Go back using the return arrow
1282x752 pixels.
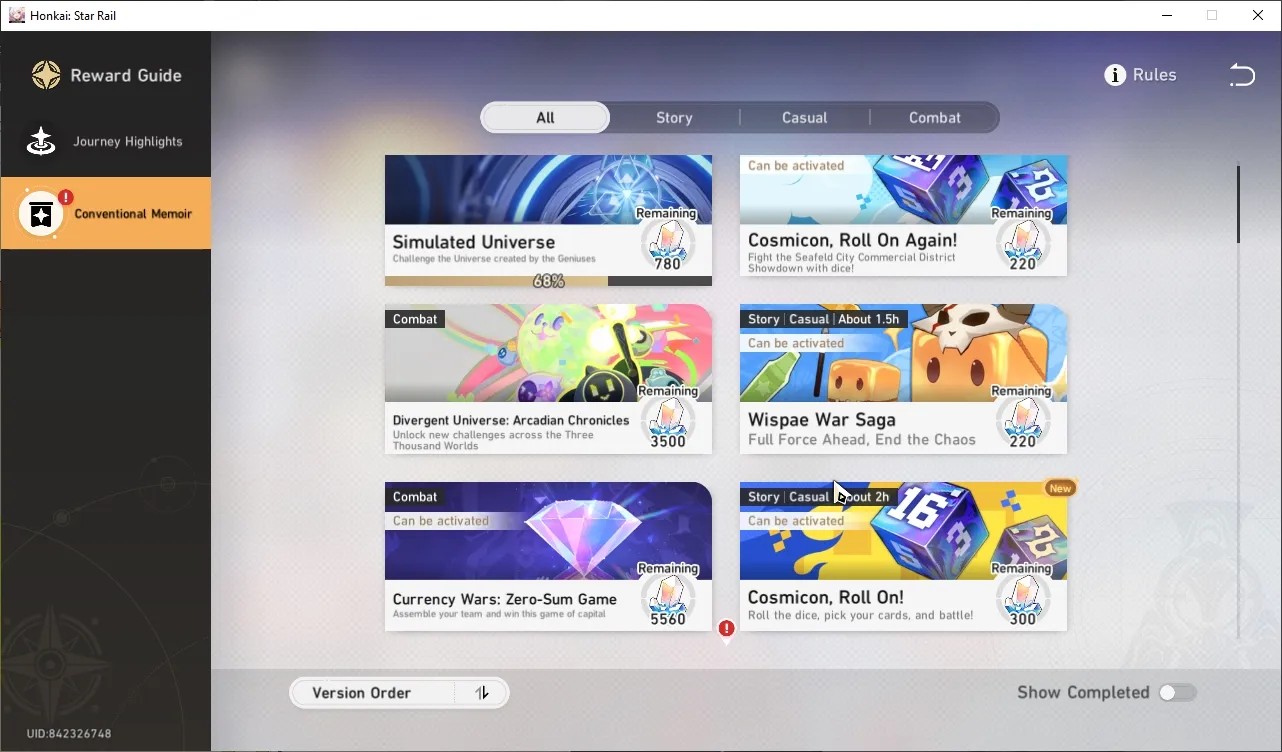click(1241, 75)
